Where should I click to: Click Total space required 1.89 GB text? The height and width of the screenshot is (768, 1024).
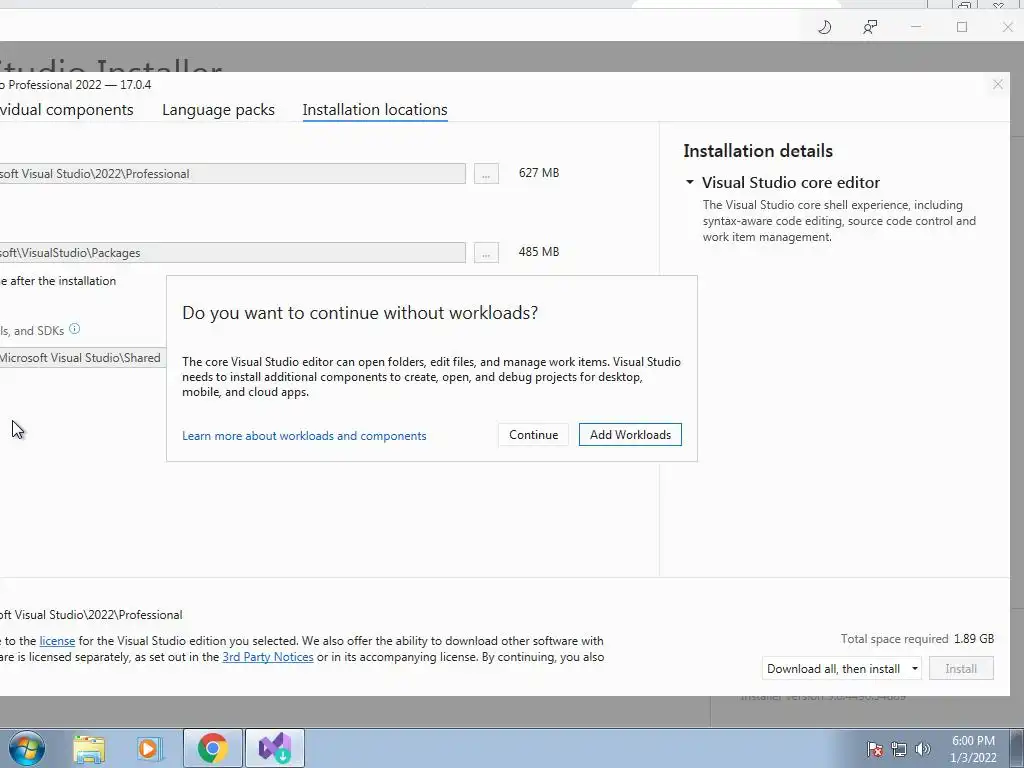tap(917, 639)
